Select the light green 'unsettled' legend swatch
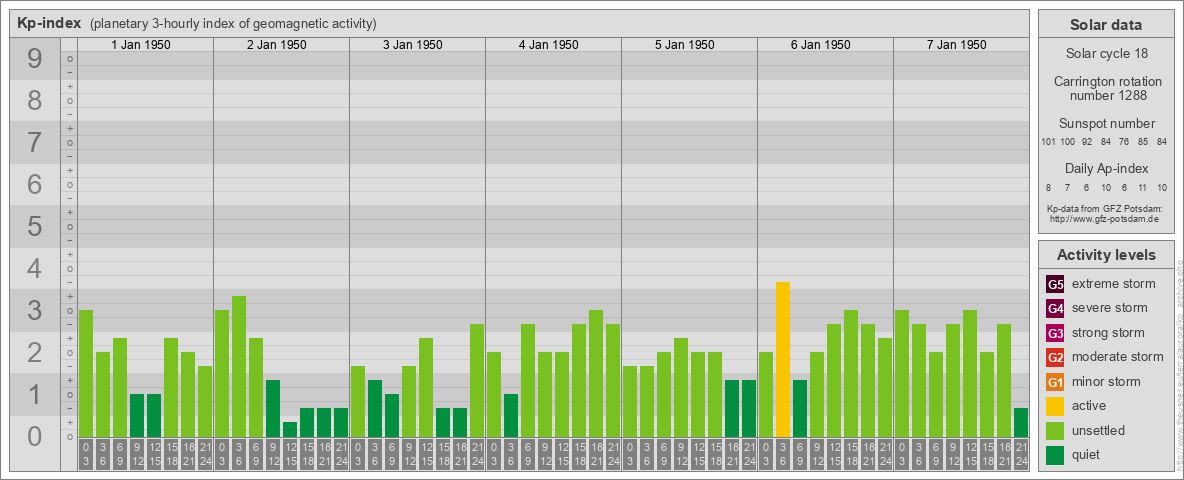Viewport: 1184px width, 480px height. pyautogui.click(x=1055, y=431)
